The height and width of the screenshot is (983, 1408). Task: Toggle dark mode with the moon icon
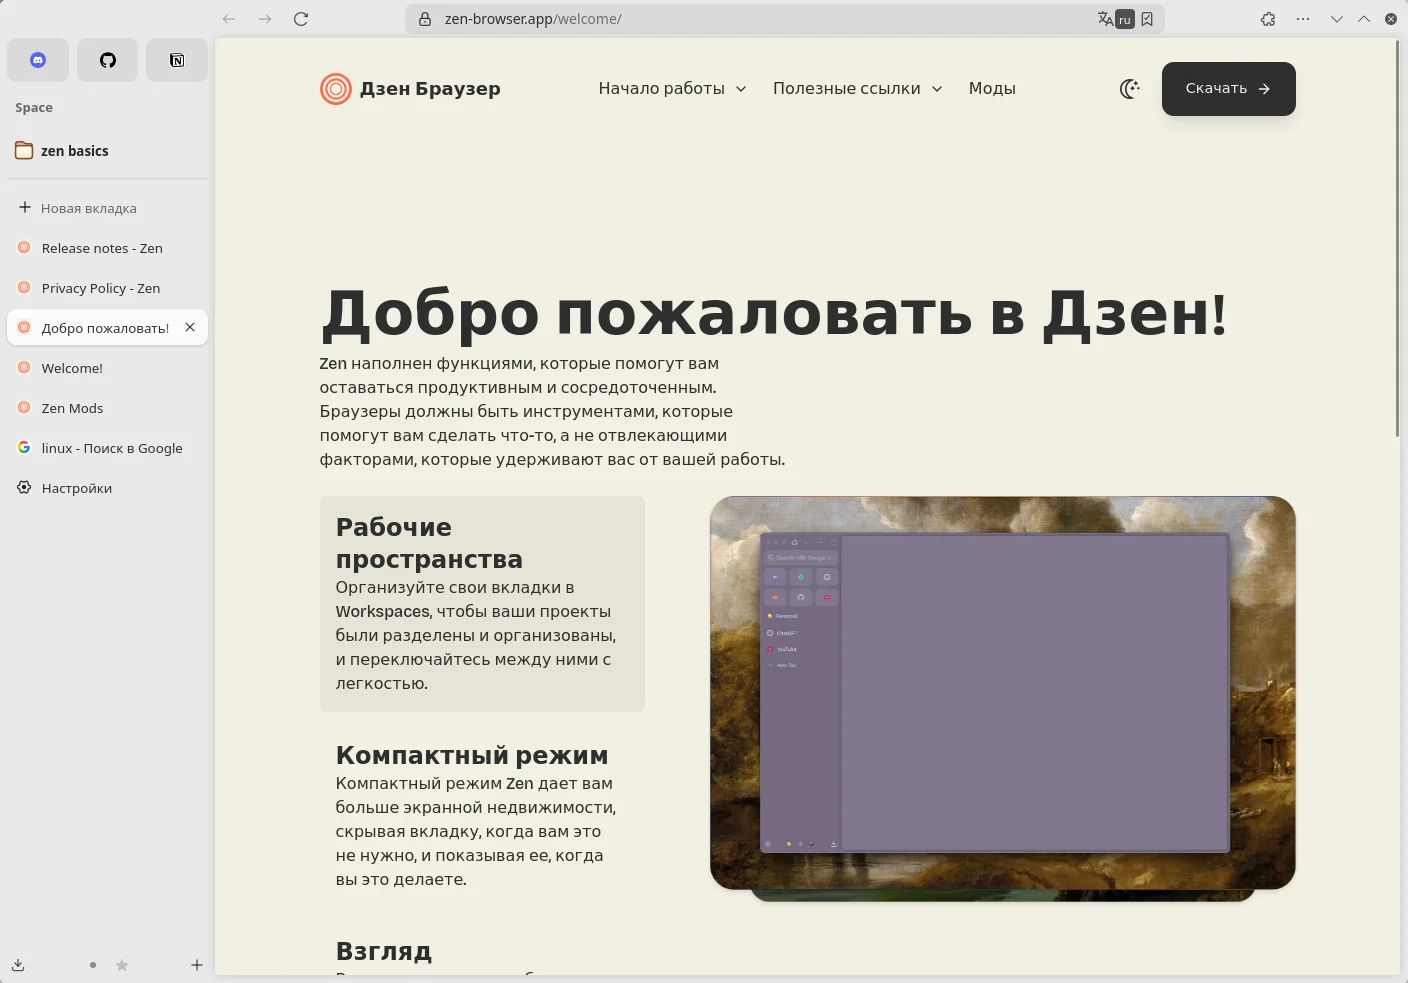[1130, 89]
